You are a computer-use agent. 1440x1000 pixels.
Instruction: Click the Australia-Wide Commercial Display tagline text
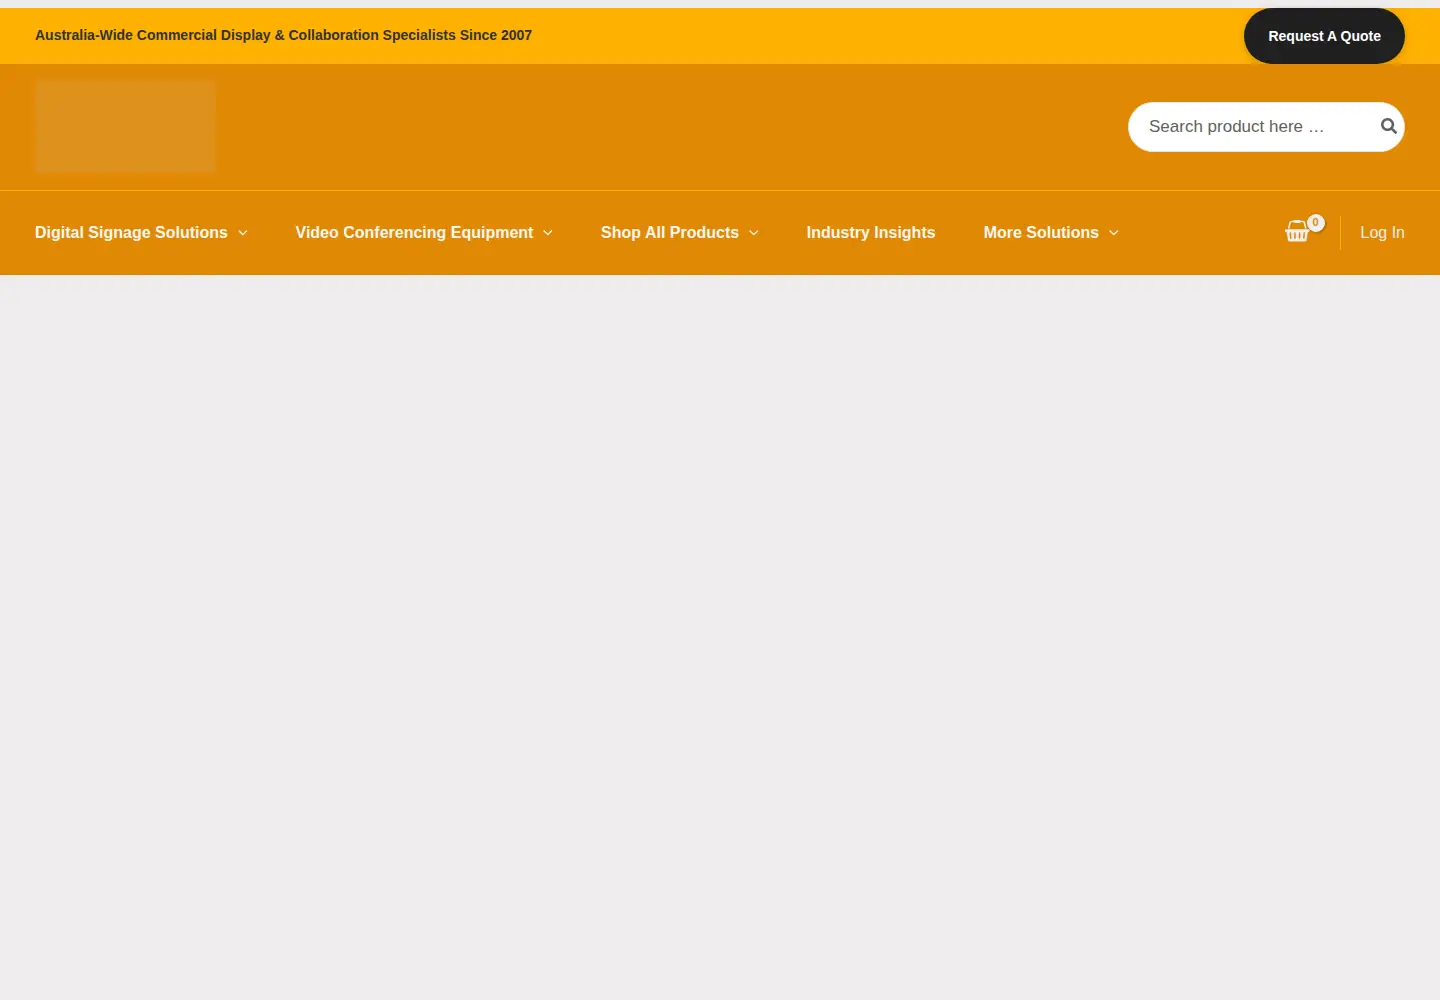(x=283, y=35)
